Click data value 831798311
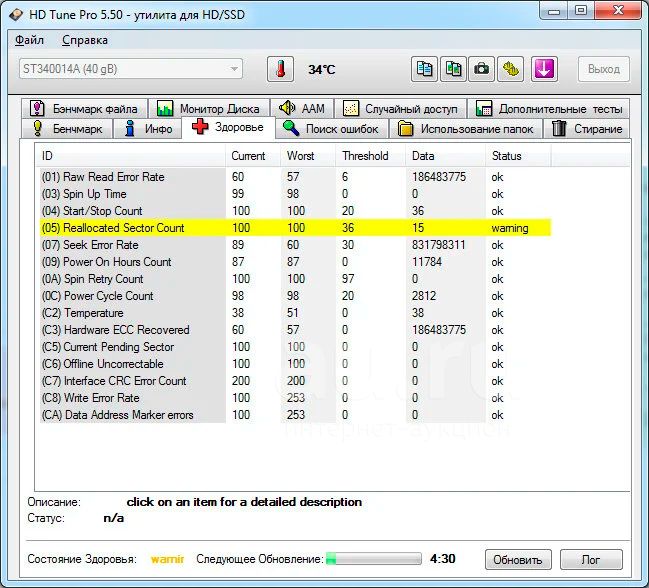Screen dimensions: 649x588 (x=439, y=245)
